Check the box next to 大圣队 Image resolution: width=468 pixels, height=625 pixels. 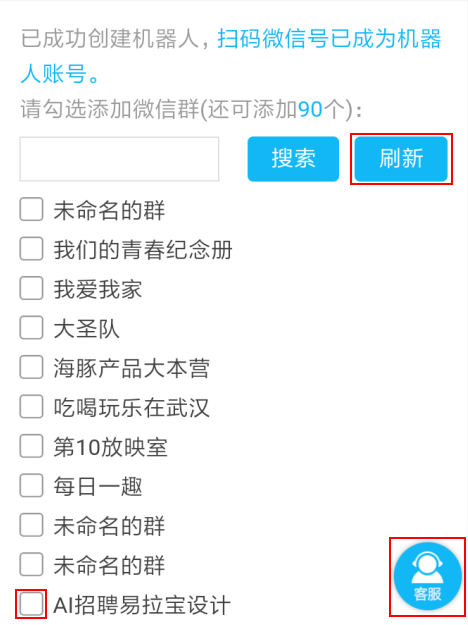(31, 328)
